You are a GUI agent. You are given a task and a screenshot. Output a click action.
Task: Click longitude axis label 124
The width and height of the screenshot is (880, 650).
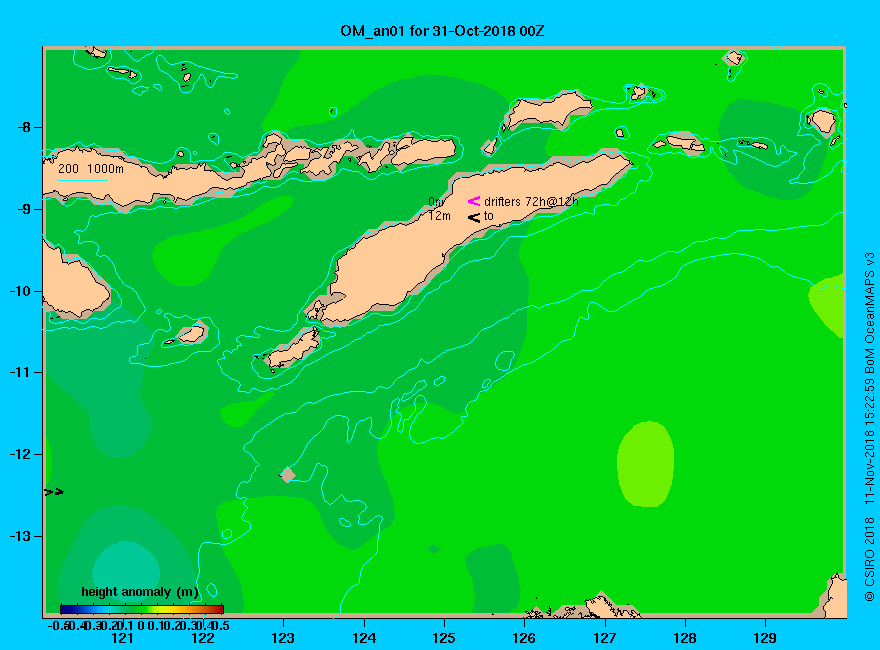click(364, 638)
